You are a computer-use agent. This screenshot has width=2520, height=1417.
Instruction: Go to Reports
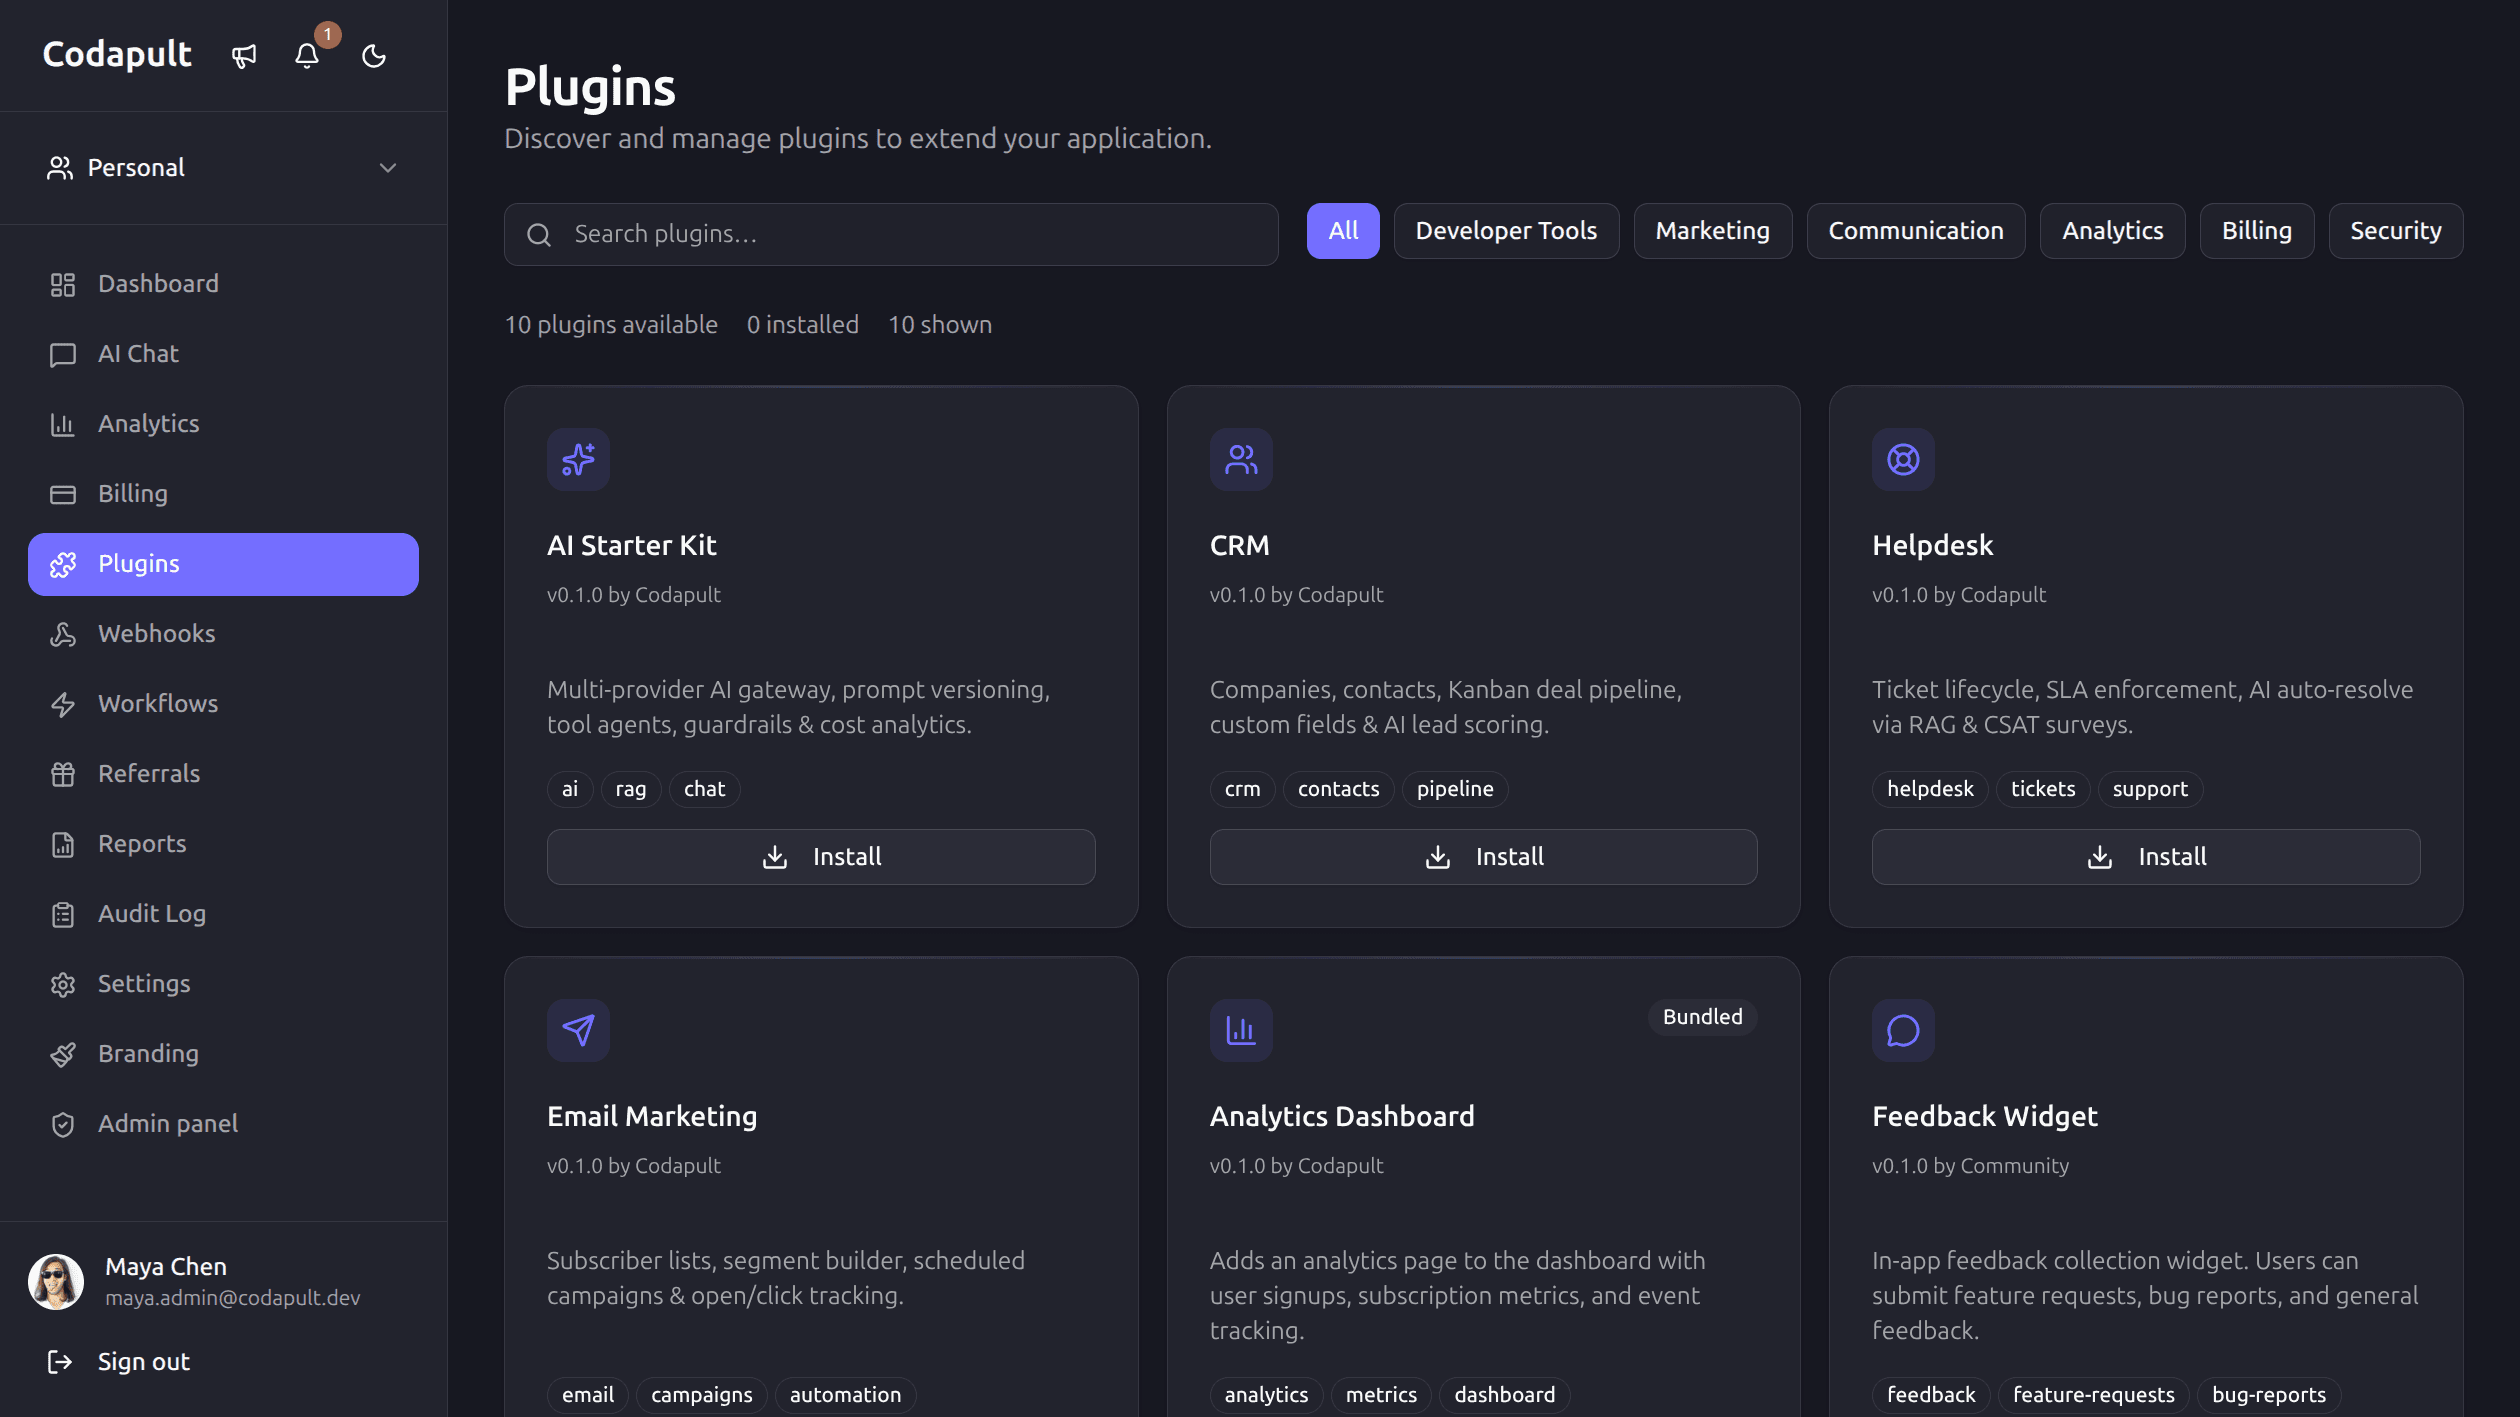coord(223,845)
